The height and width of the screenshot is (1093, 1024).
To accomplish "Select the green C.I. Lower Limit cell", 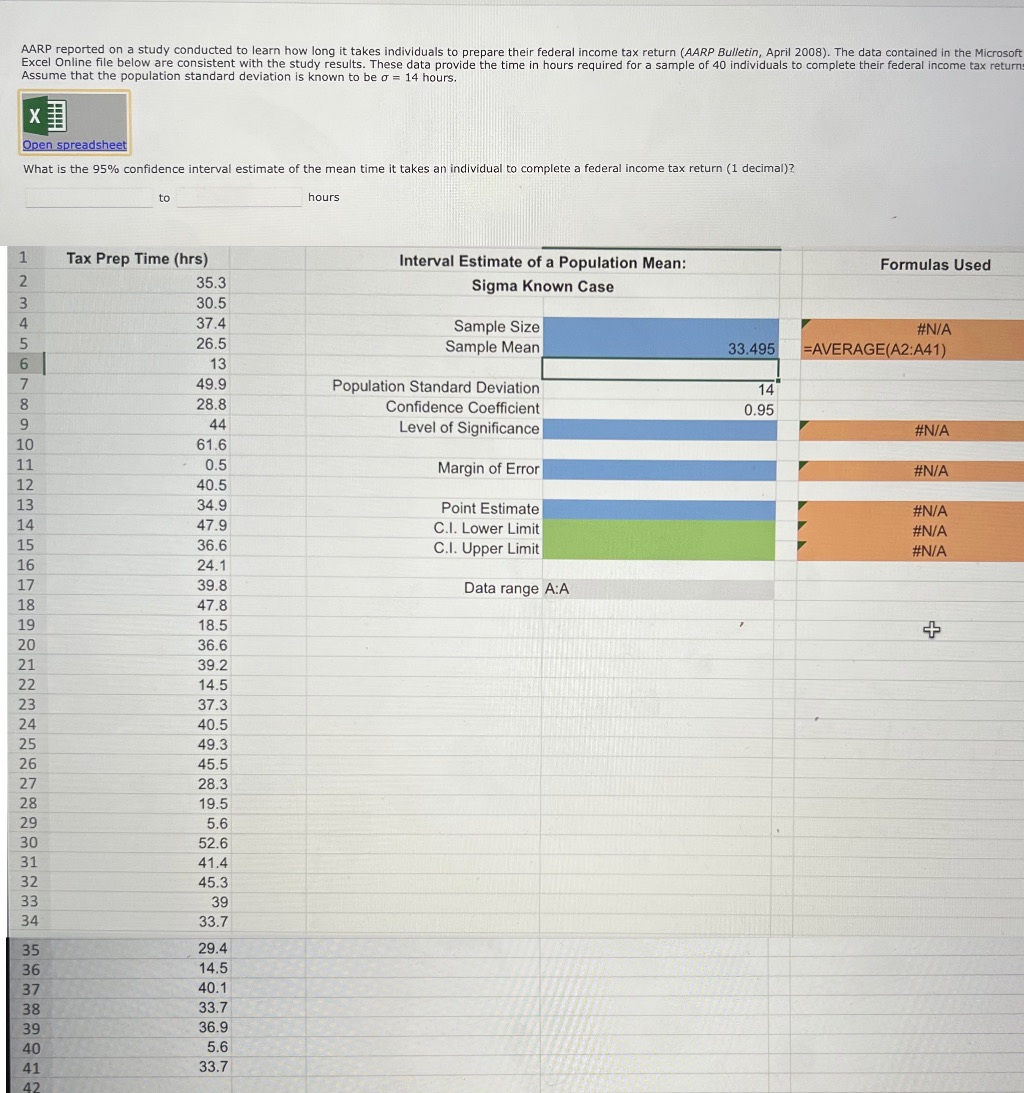I will (x=658, y=530).
